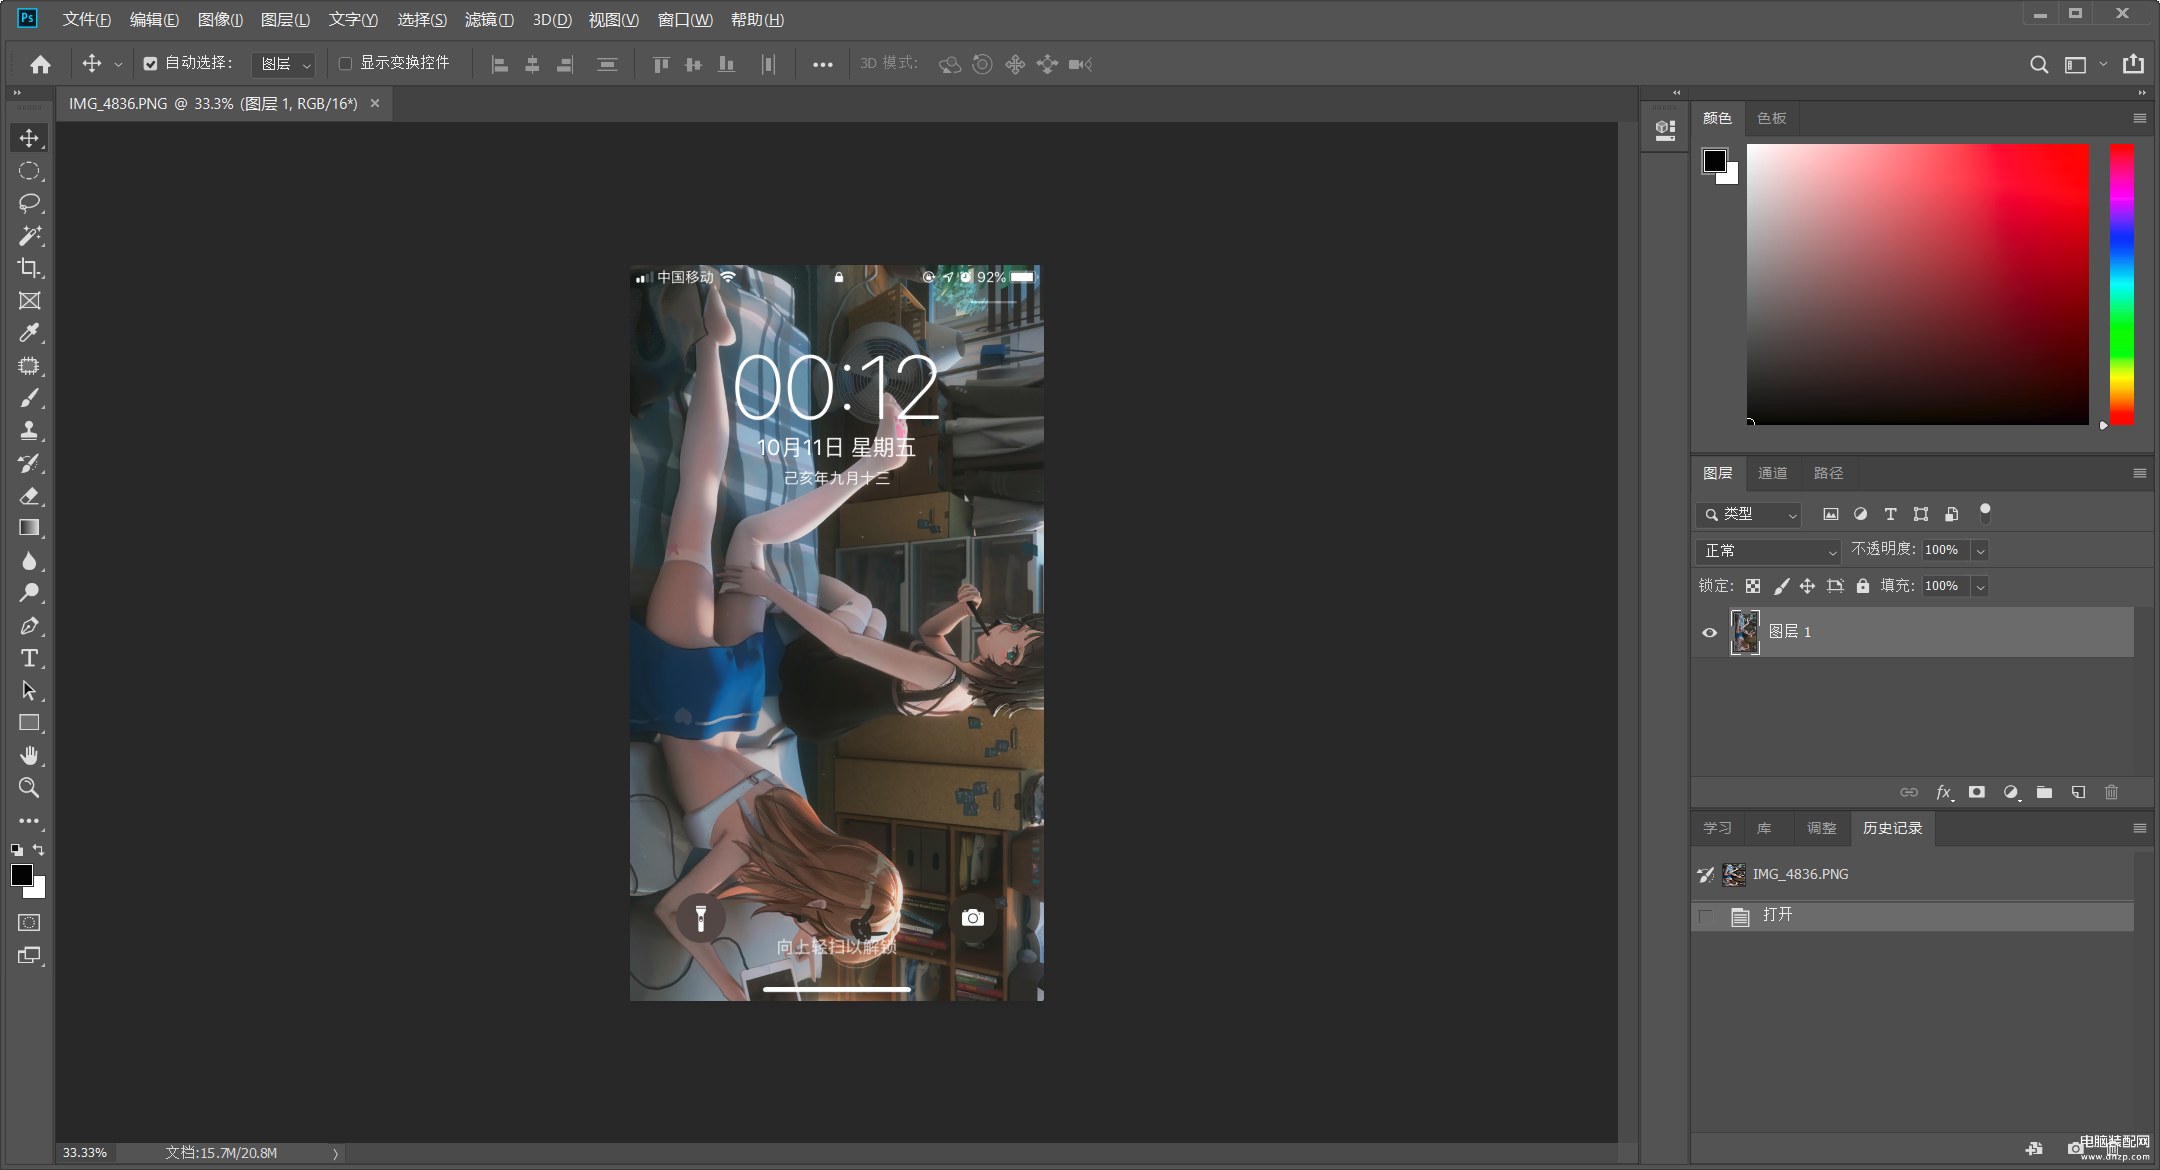Create a new layer group folder
Screen dimensions: 2160x1170
(x=2044, y=792)
